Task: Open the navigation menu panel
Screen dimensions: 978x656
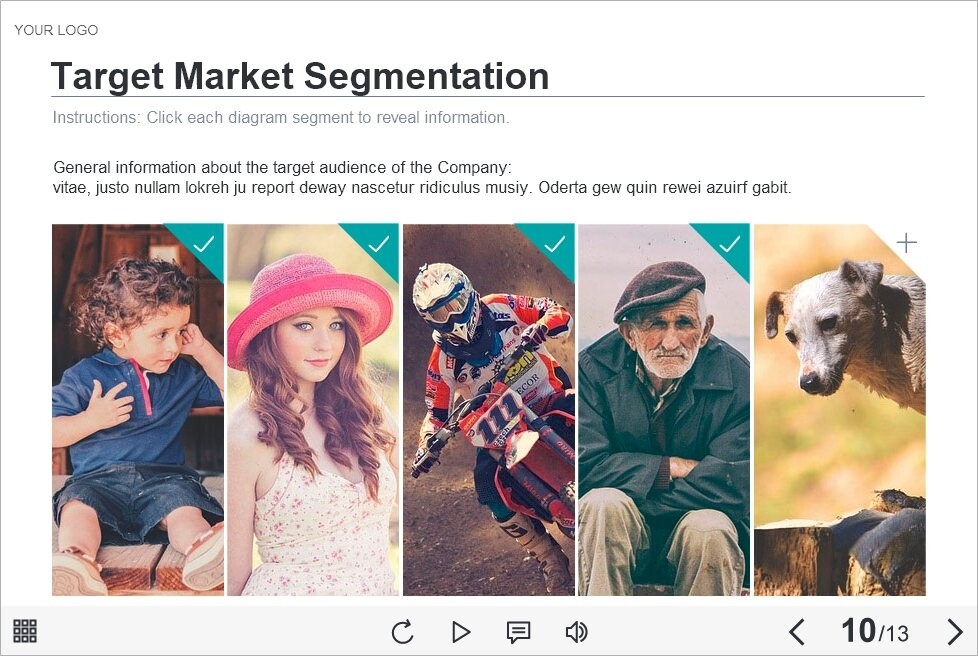Action: 25,631
